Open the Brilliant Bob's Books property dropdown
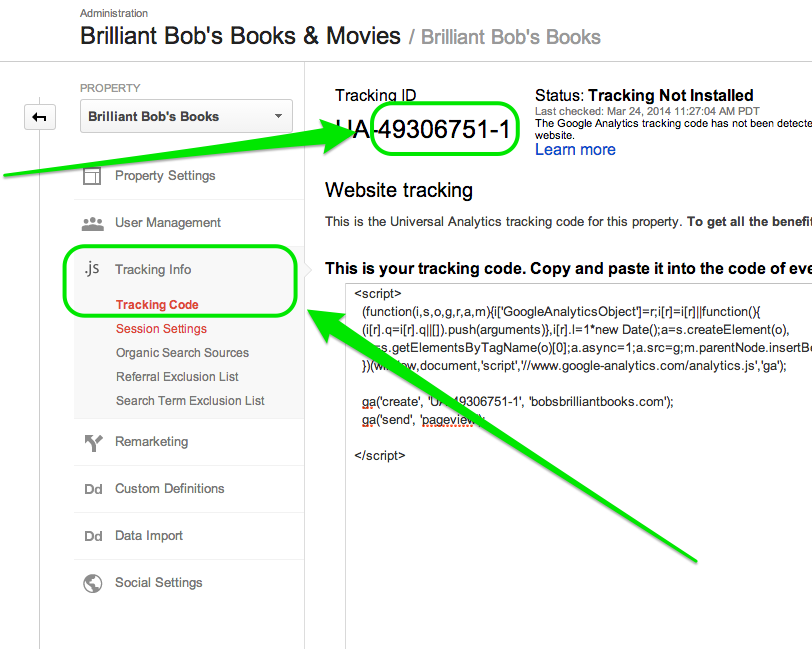812x649 pixels. tap(186, 117)
